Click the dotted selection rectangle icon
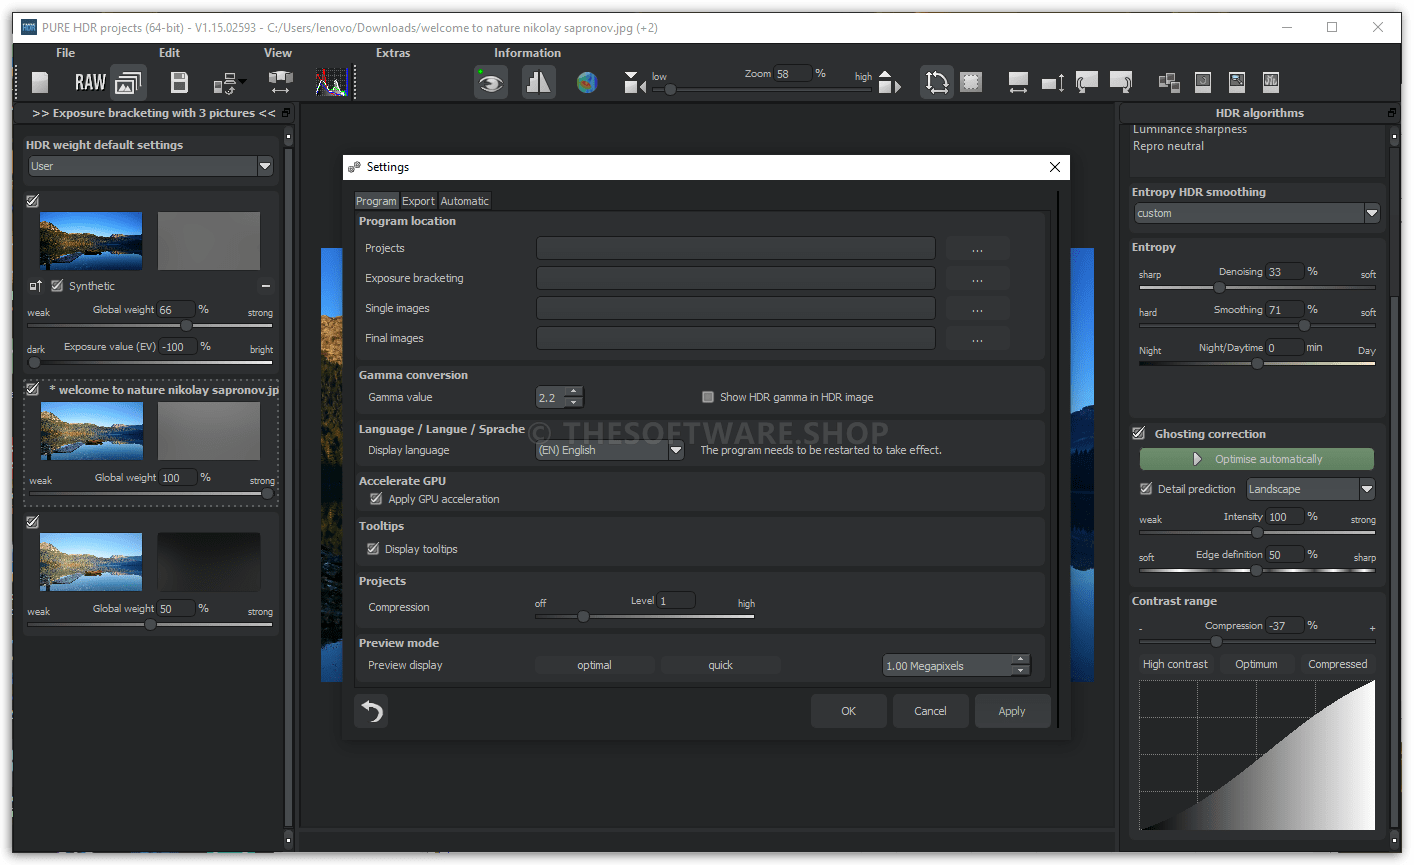This screenshot has height=865, width=1414. click(971, 82)
